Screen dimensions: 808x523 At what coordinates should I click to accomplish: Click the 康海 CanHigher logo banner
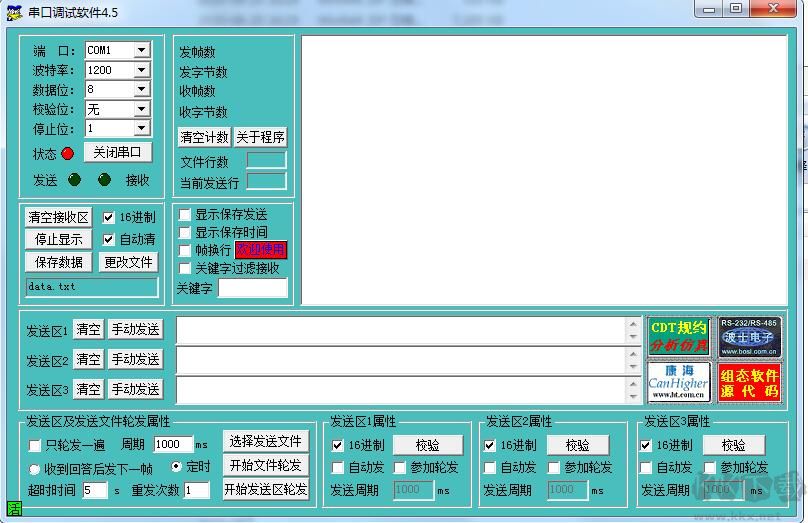[678, 381]
